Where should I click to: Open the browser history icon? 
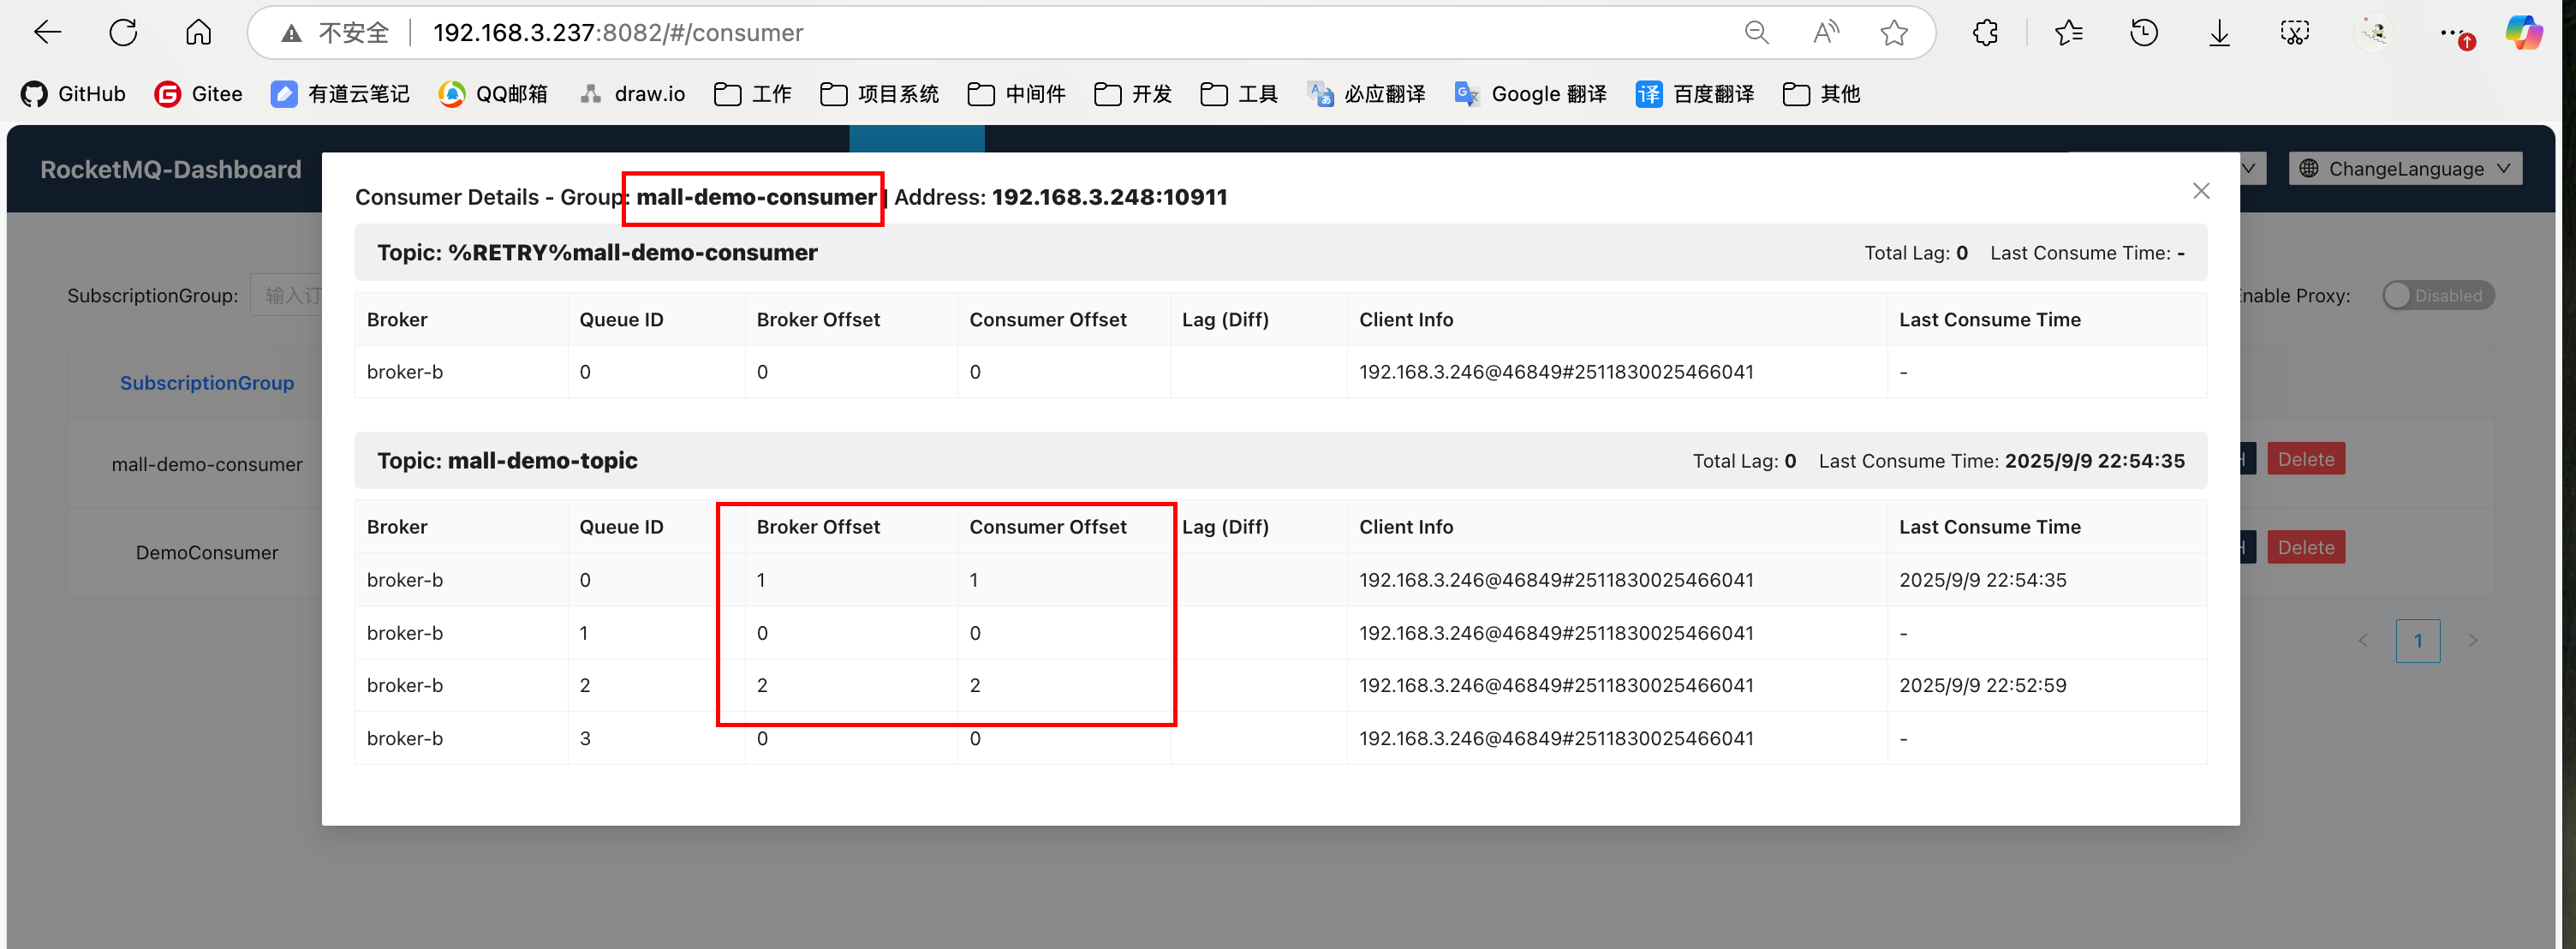pos(2143,33)
